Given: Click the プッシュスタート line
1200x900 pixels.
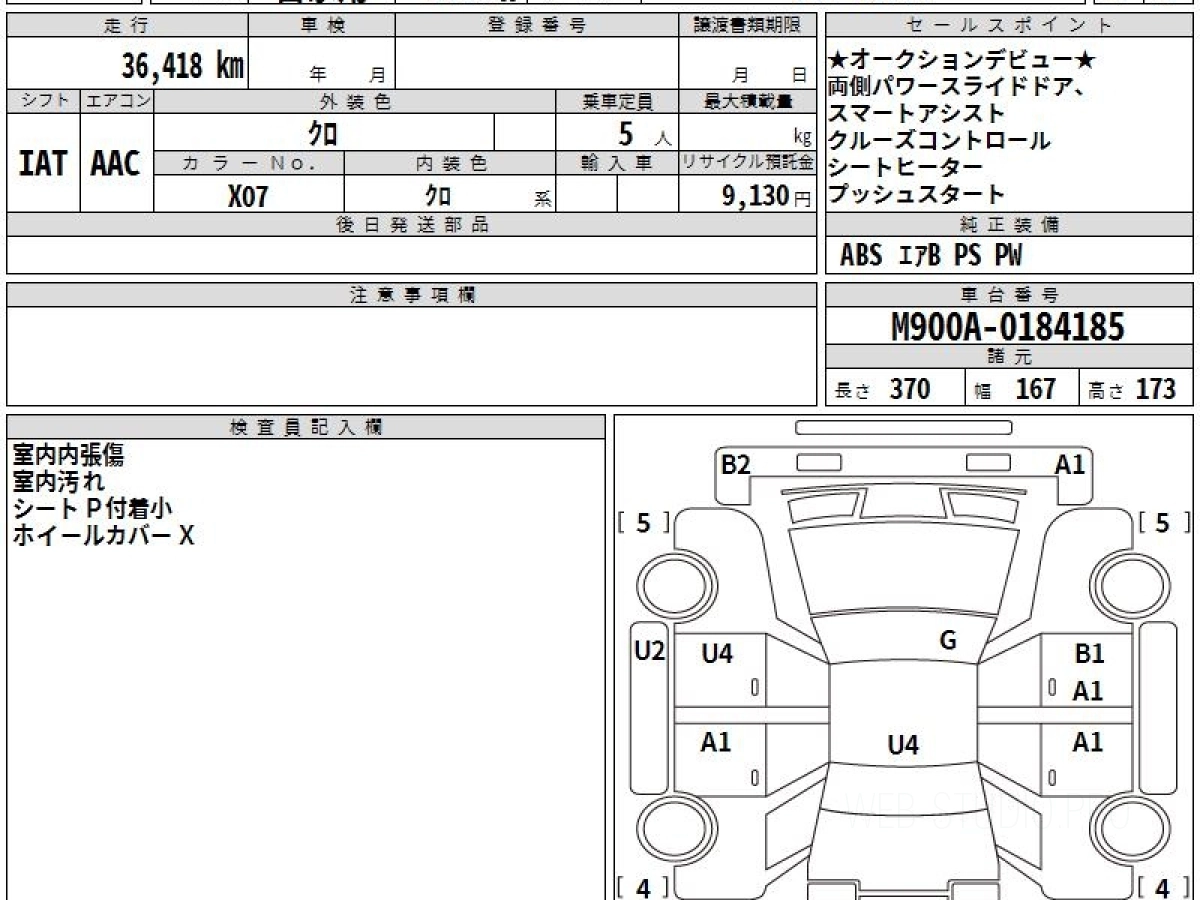Looking at the screenshot, I should click(x=916, y=195).
